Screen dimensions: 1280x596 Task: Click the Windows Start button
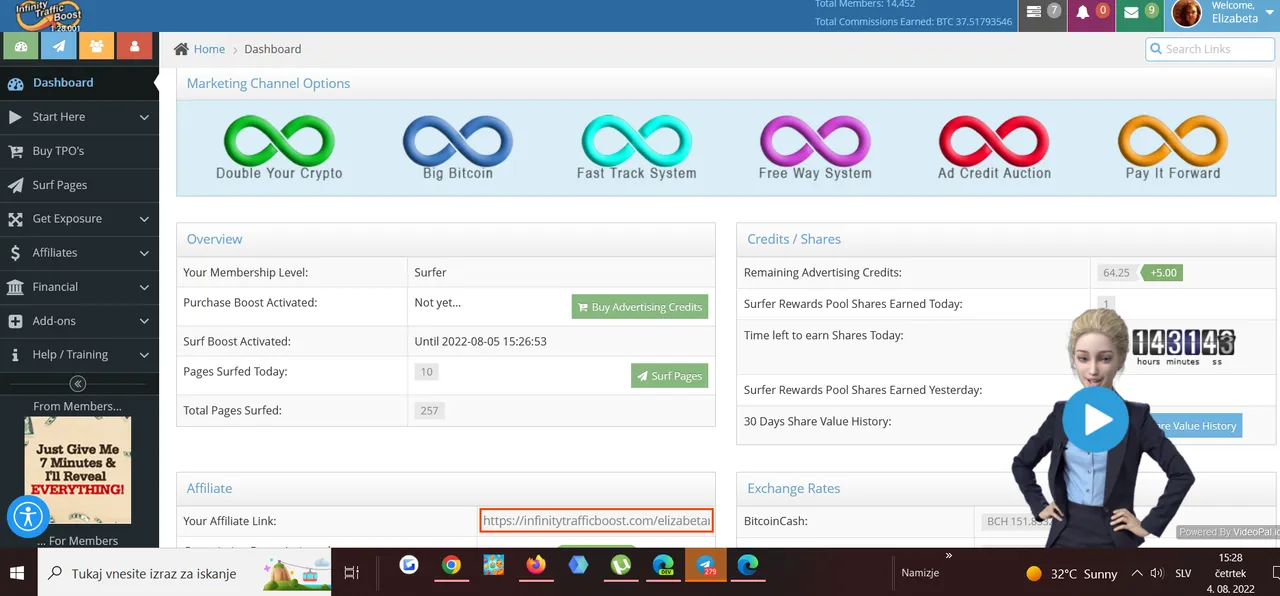(x=18, y=573)
